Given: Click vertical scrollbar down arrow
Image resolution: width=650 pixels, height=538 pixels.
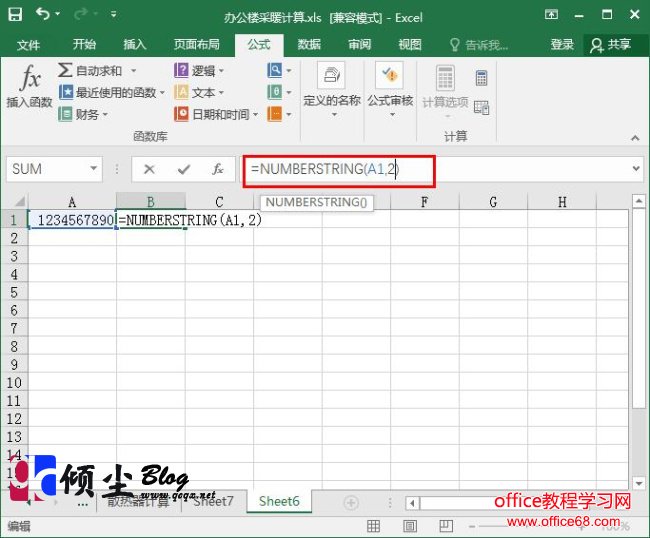Looking at the screenshot, I should pos(638,483).
